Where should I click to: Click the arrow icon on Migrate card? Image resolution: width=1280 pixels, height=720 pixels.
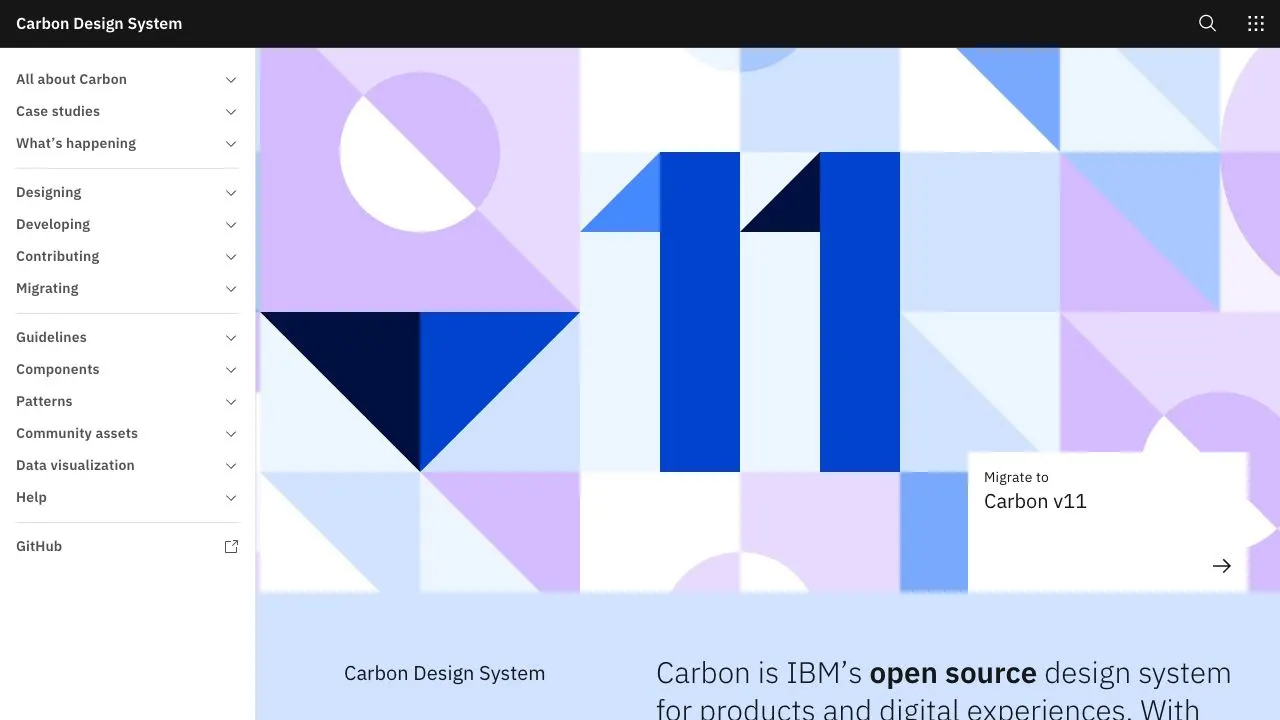1221,566
